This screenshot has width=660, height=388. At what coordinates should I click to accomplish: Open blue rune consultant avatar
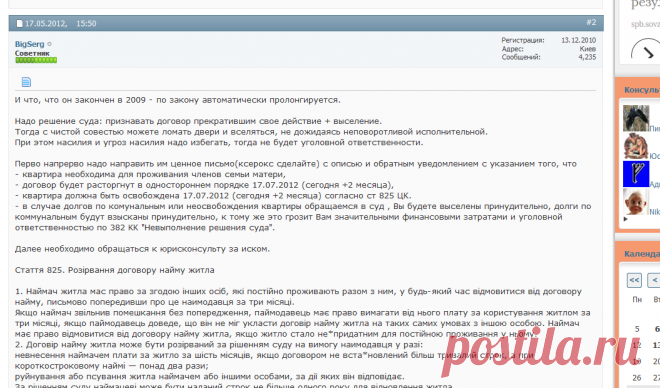pos(636,174)
